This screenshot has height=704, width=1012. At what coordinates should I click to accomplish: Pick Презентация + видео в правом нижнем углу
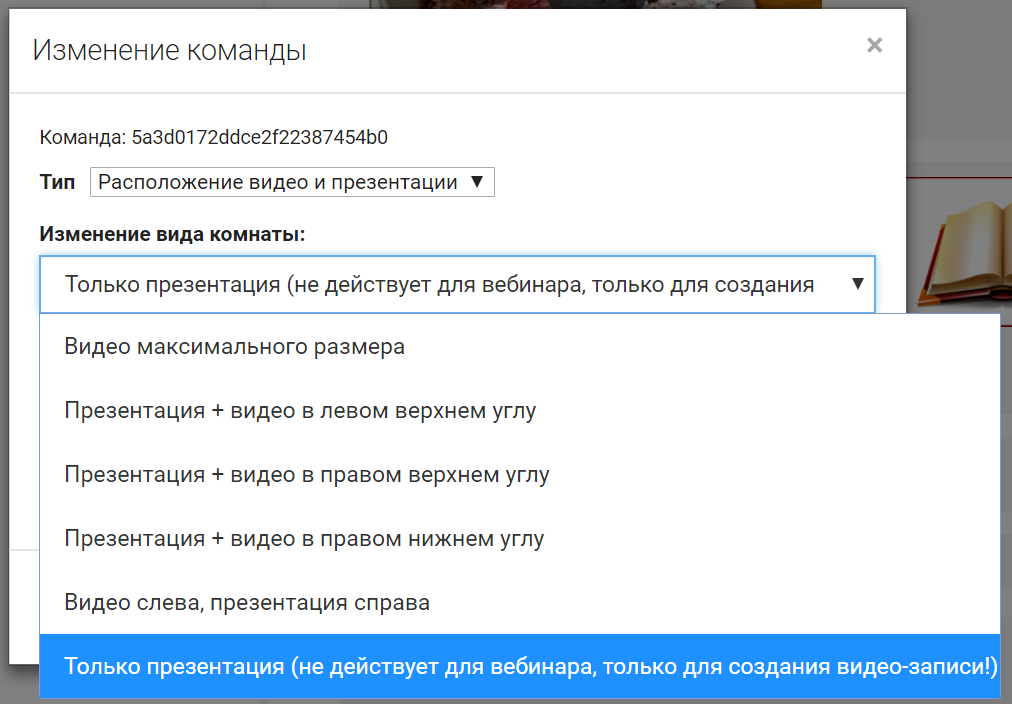[304, 538]
